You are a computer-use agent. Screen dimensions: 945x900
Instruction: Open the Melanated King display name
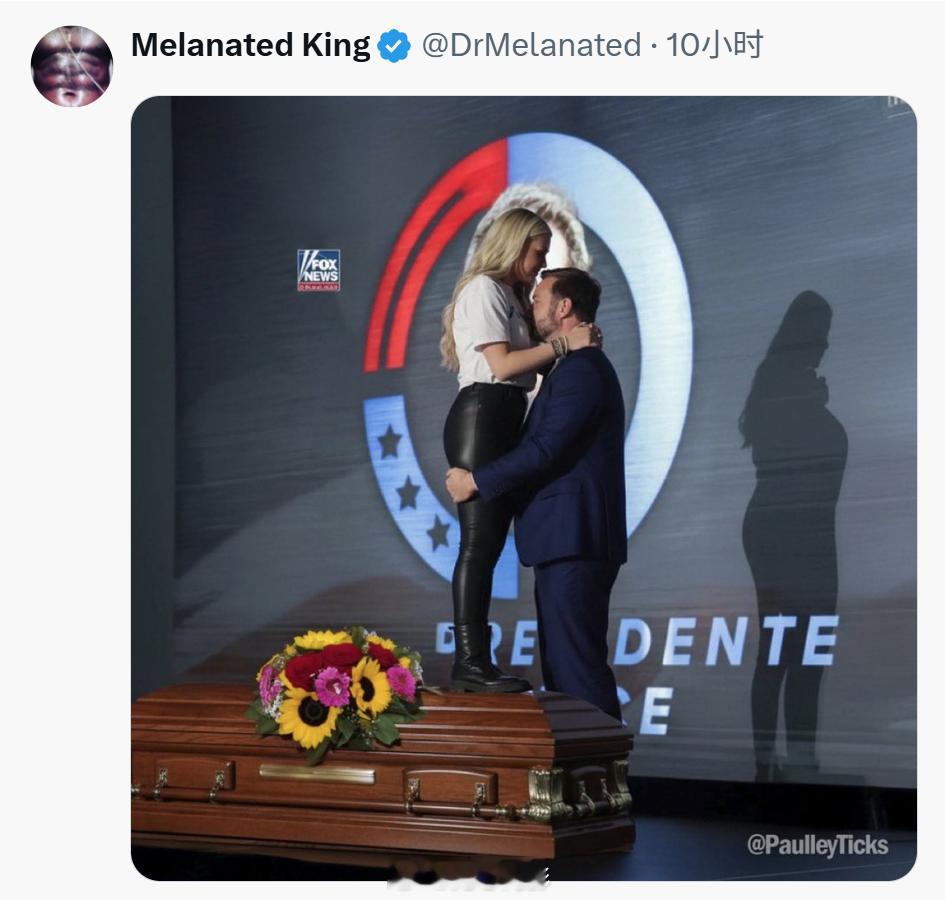pos(250,45)
